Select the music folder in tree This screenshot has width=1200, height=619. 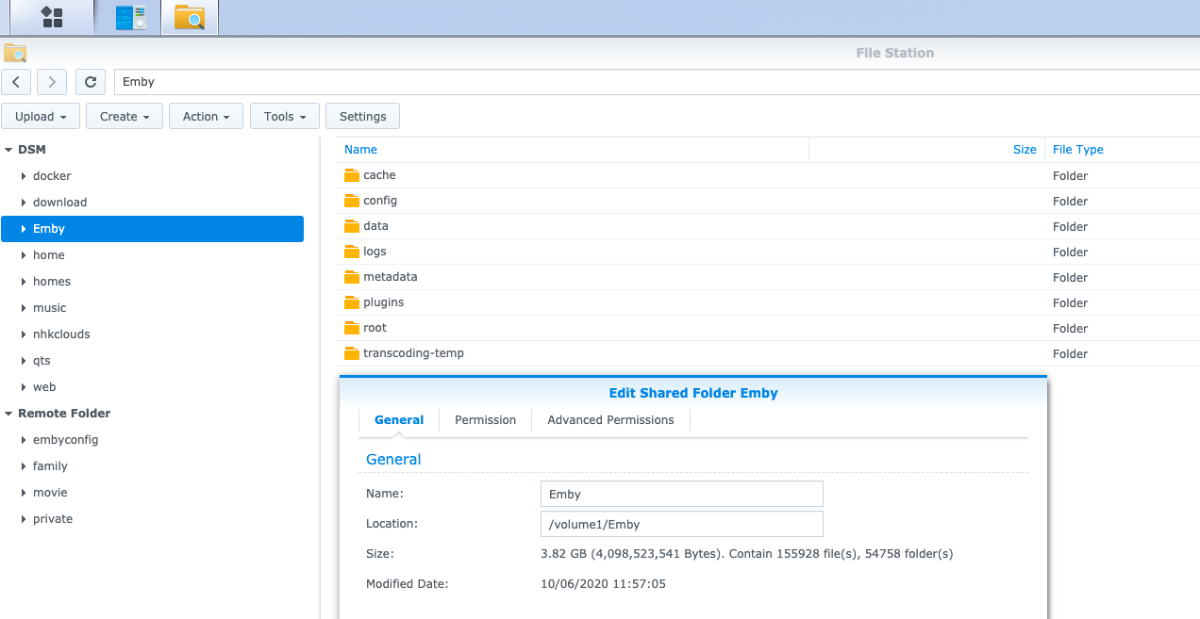[x=50, y=308]
